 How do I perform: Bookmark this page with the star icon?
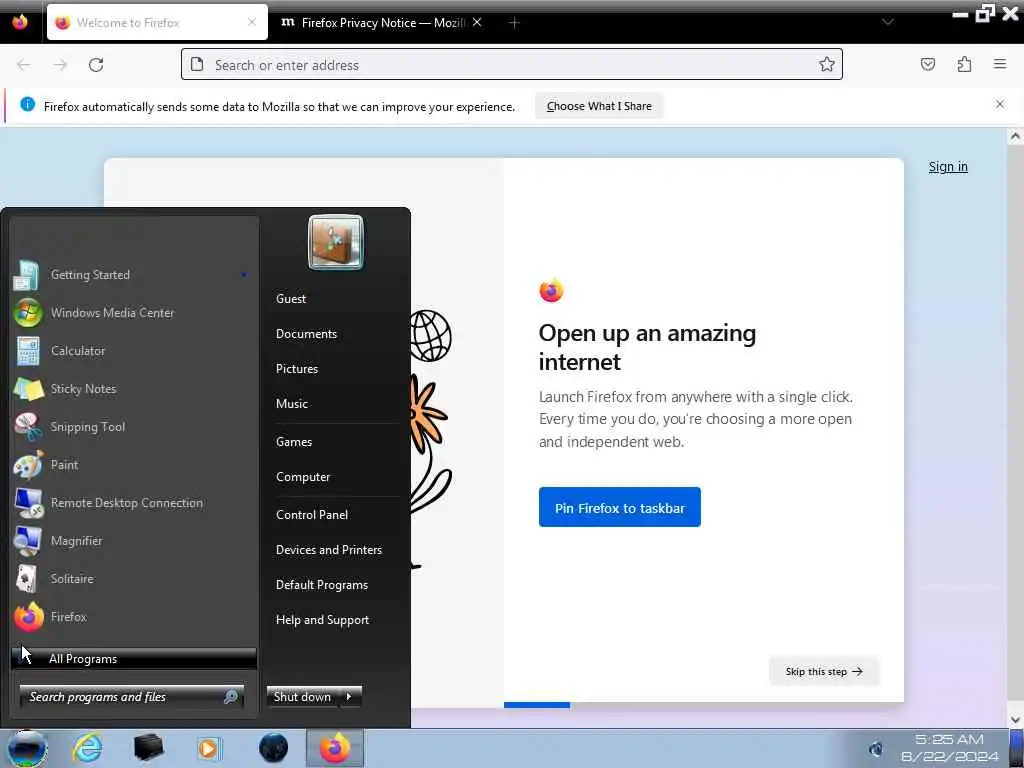coord(826,65)
